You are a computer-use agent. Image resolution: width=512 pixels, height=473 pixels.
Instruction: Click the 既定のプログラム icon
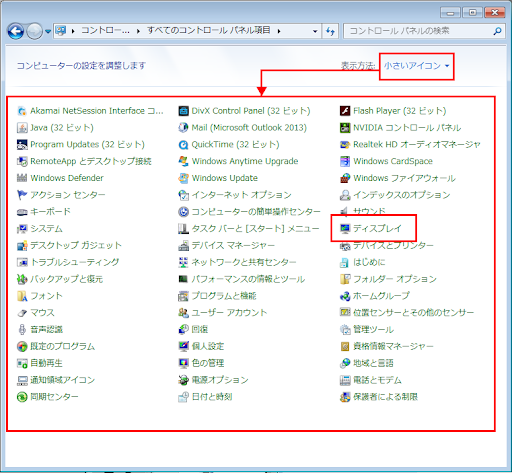[22, 346]
